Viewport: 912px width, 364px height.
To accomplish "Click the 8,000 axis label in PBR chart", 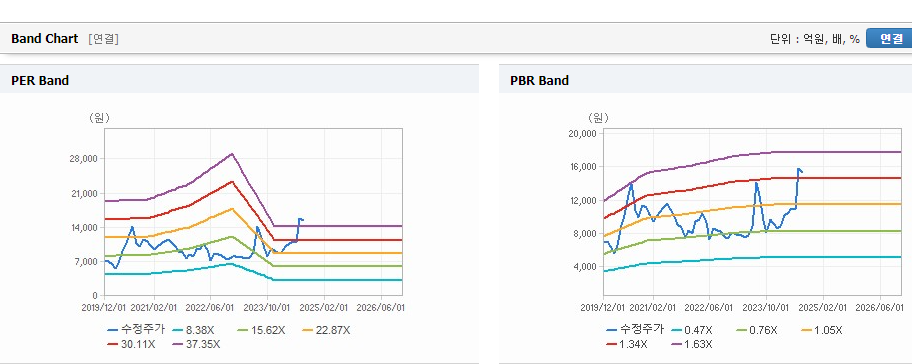I will (585, 234).
